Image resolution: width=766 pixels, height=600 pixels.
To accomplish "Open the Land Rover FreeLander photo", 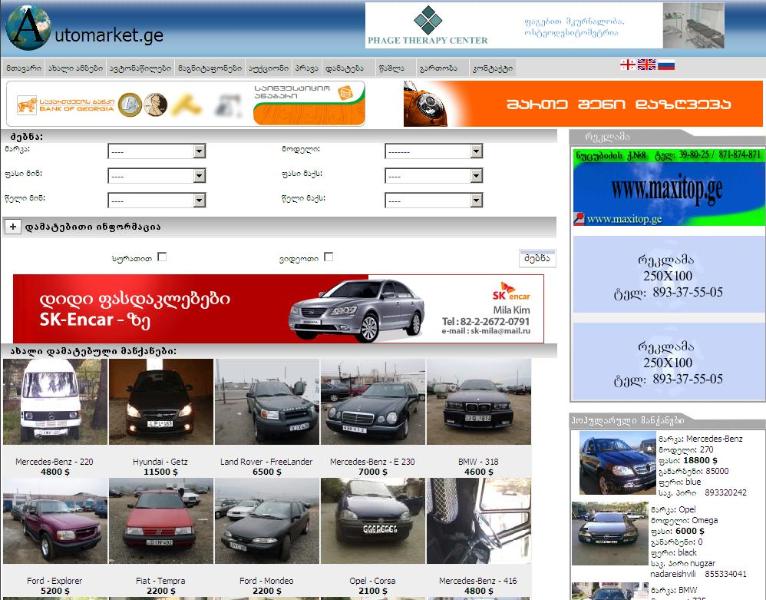I will click(x=267, y=402).
